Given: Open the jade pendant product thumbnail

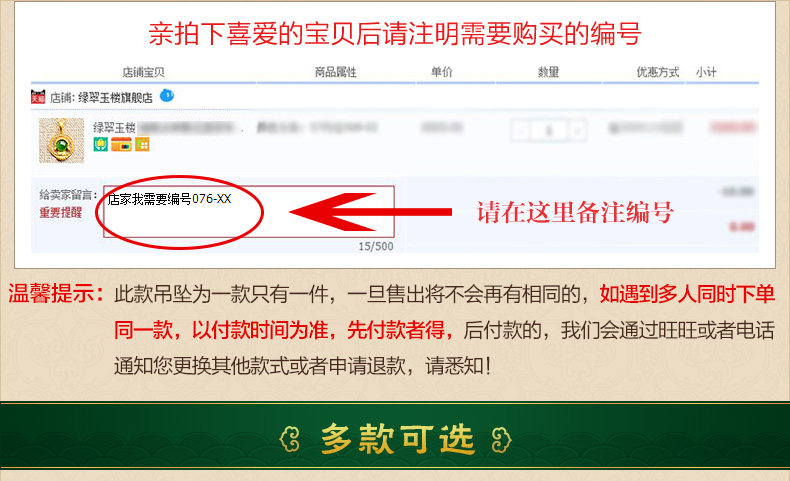Looking at the screenshot, I should pyautogui.click(x=61, y=141).
